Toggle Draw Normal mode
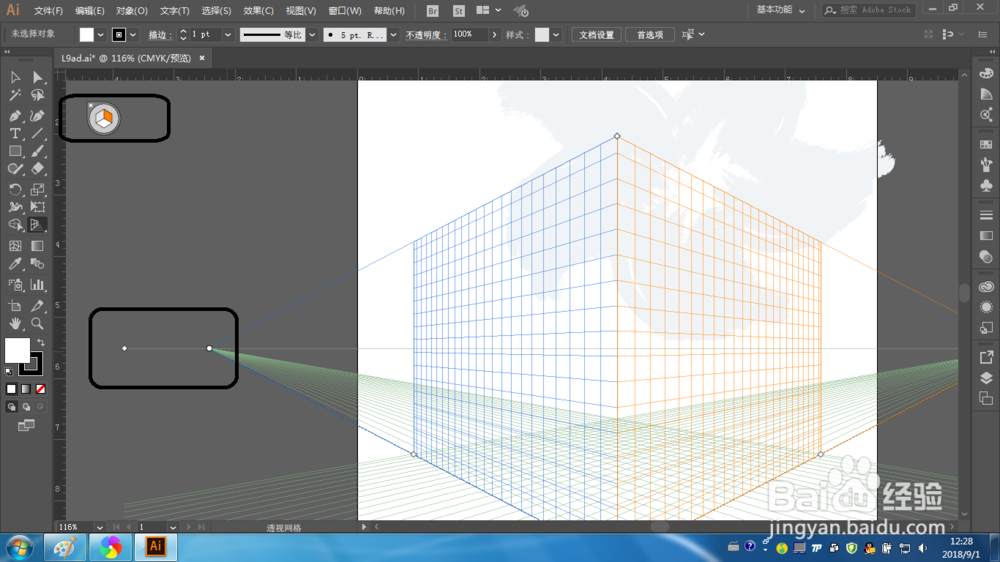 (x=11, y=406)
